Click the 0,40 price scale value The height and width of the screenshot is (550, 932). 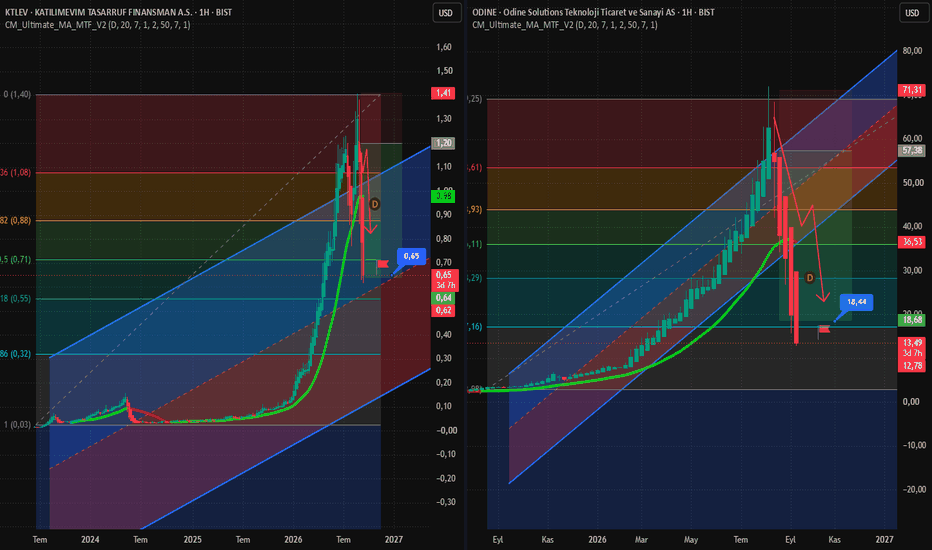(x=443, y=334)
